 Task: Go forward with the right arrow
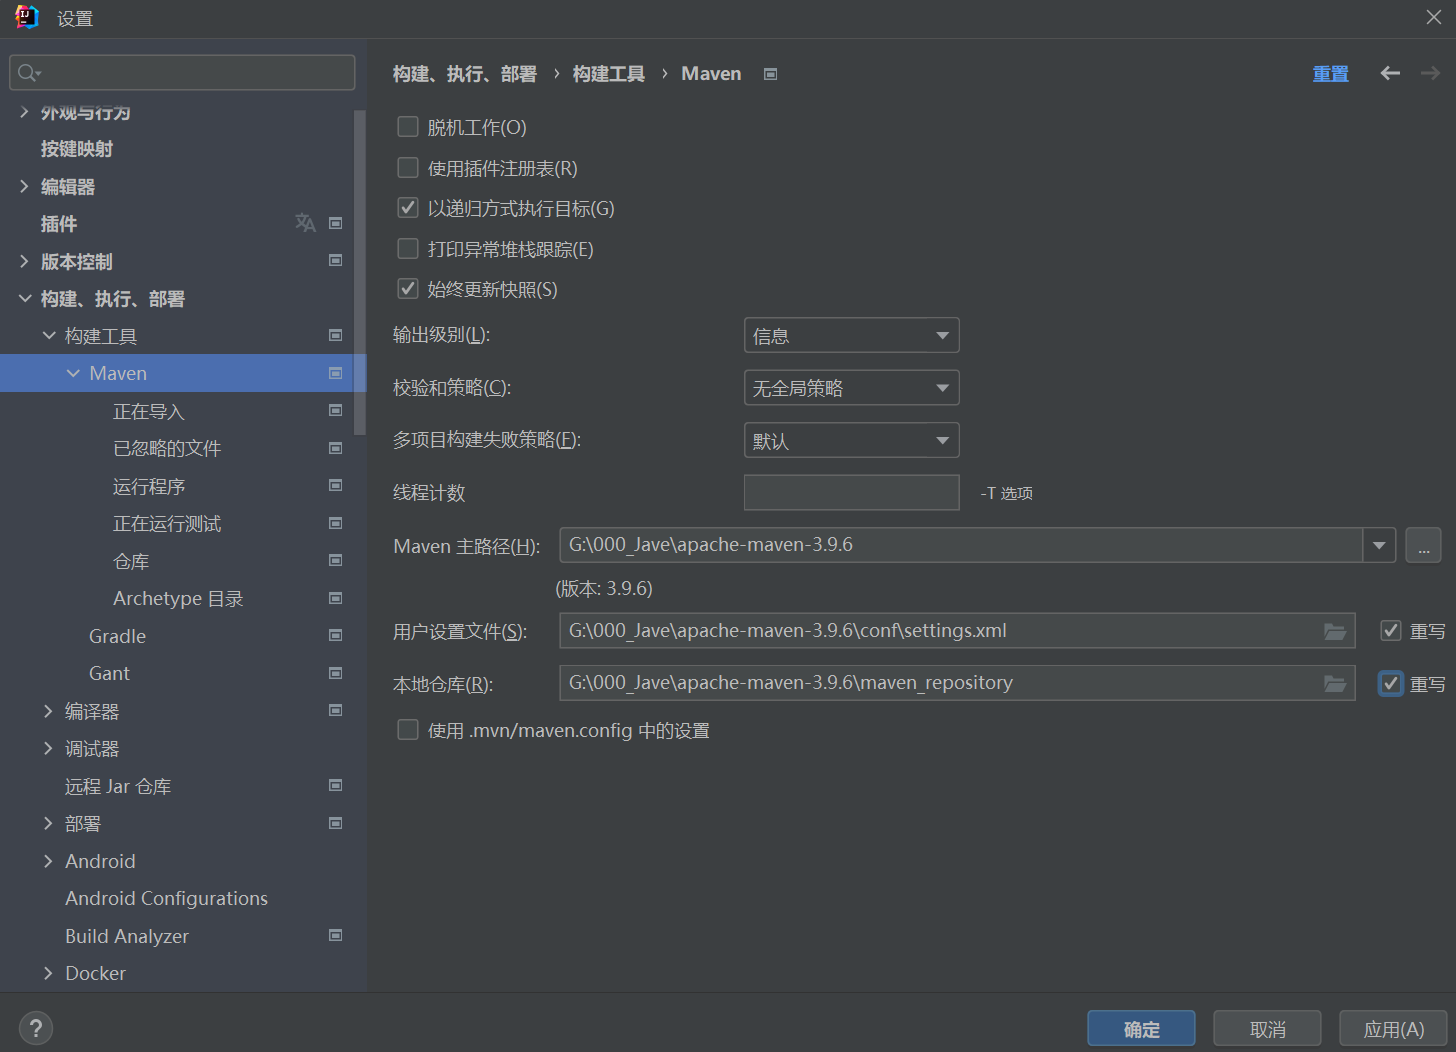click(1430, 73)
